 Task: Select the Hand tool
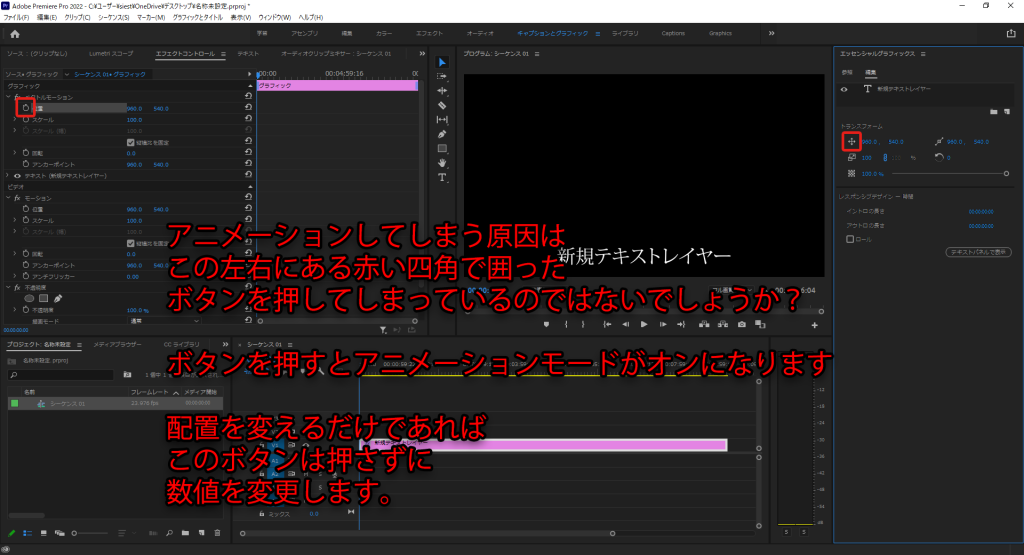[x=442, y=162]
